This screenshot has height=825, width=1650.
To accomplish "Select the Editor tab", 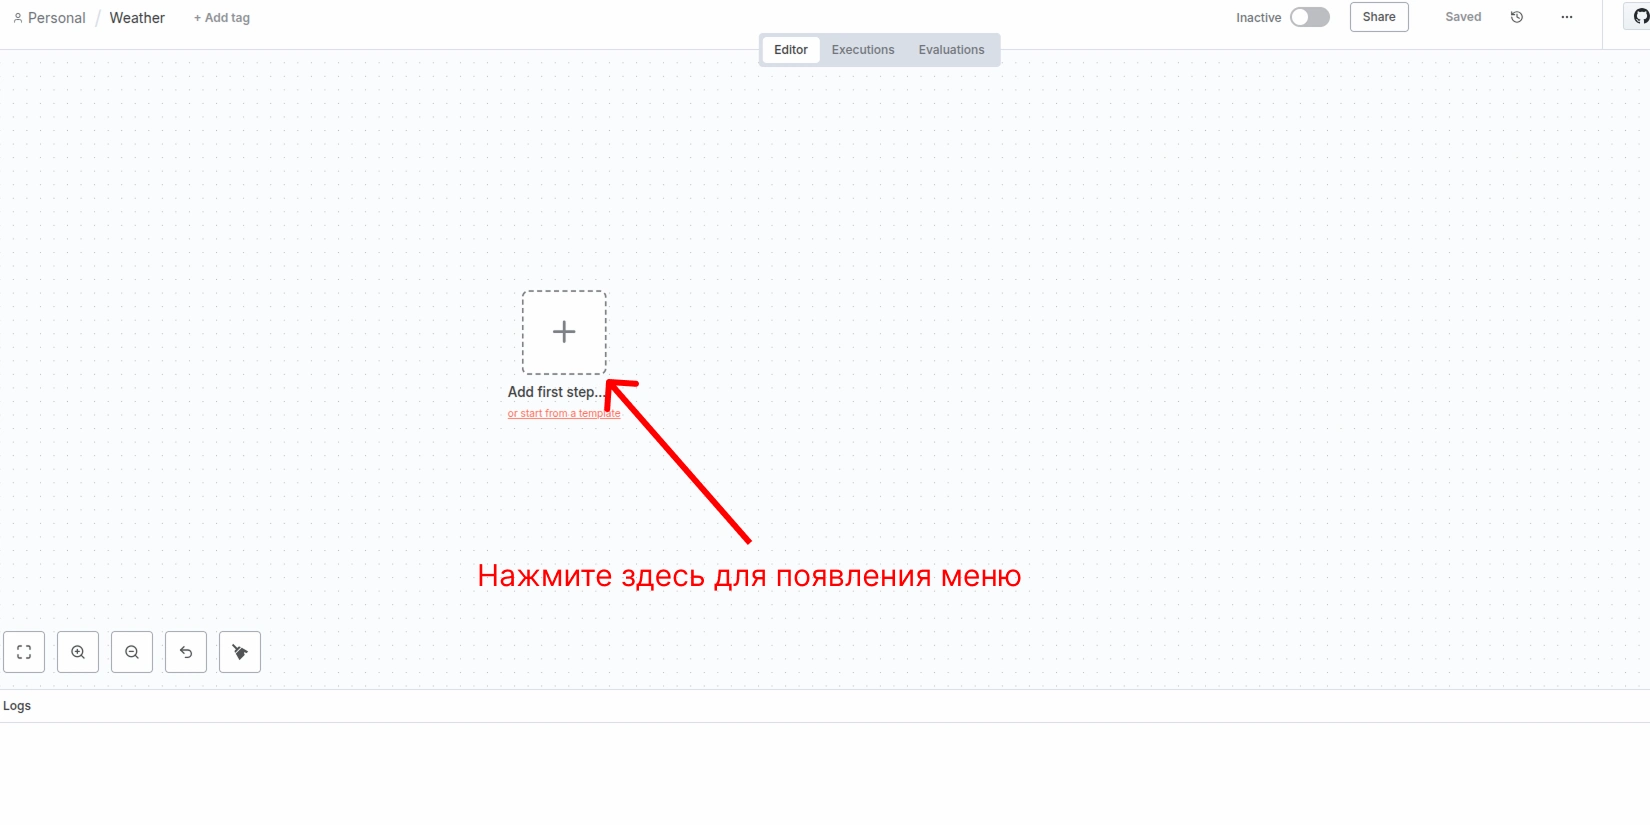I will pyautogui.click(x=791, y=50).
